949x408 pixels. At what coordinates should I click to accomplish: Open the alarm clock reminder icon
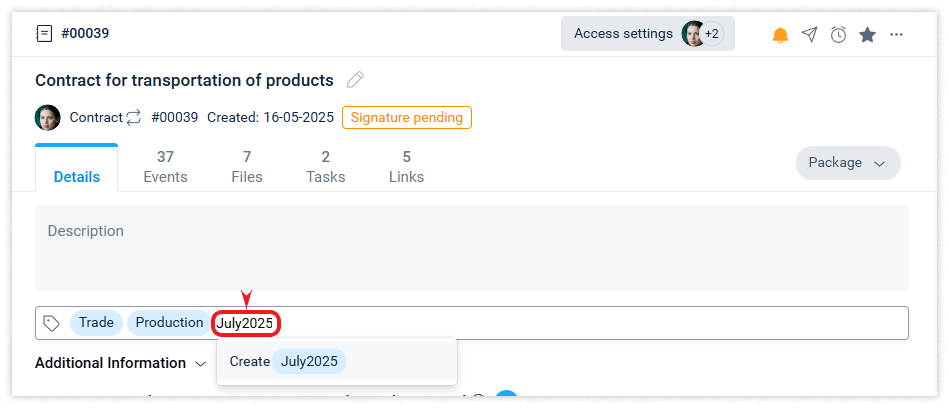[838, 35]
